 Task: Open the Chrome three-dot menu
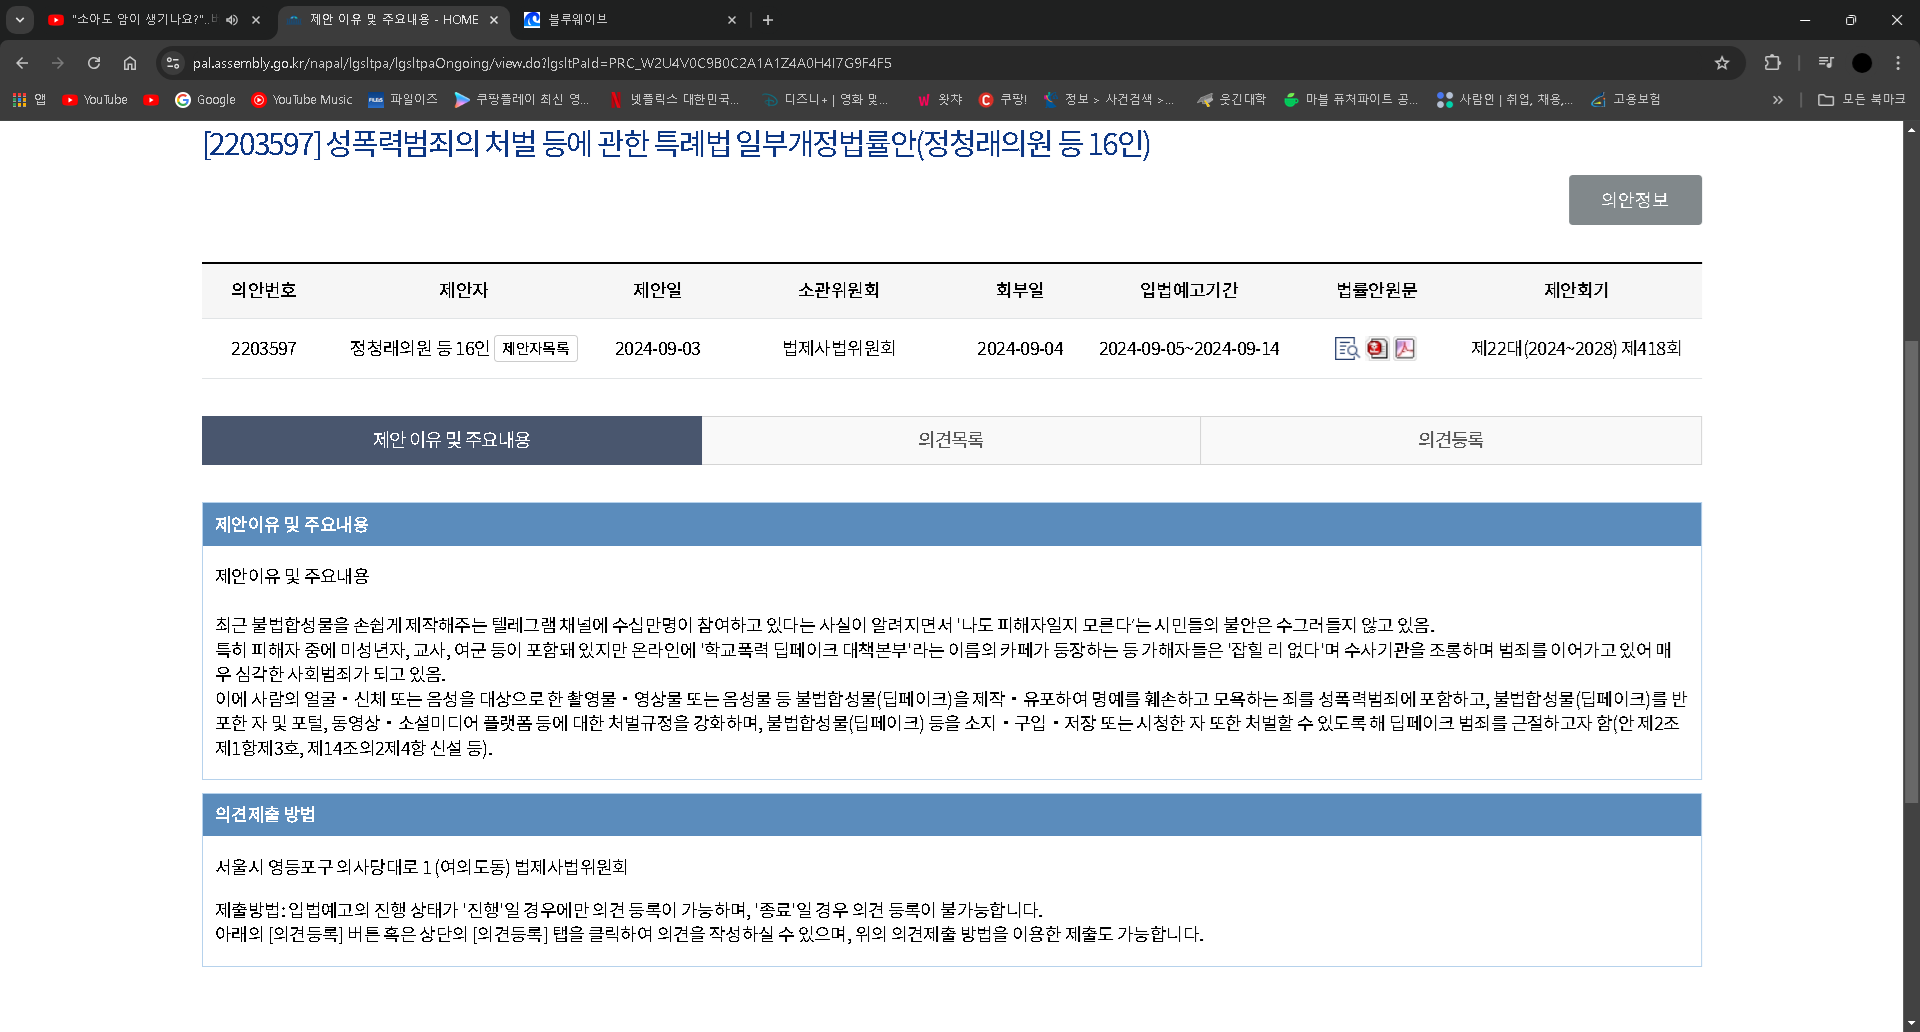tap(1898, 63)
